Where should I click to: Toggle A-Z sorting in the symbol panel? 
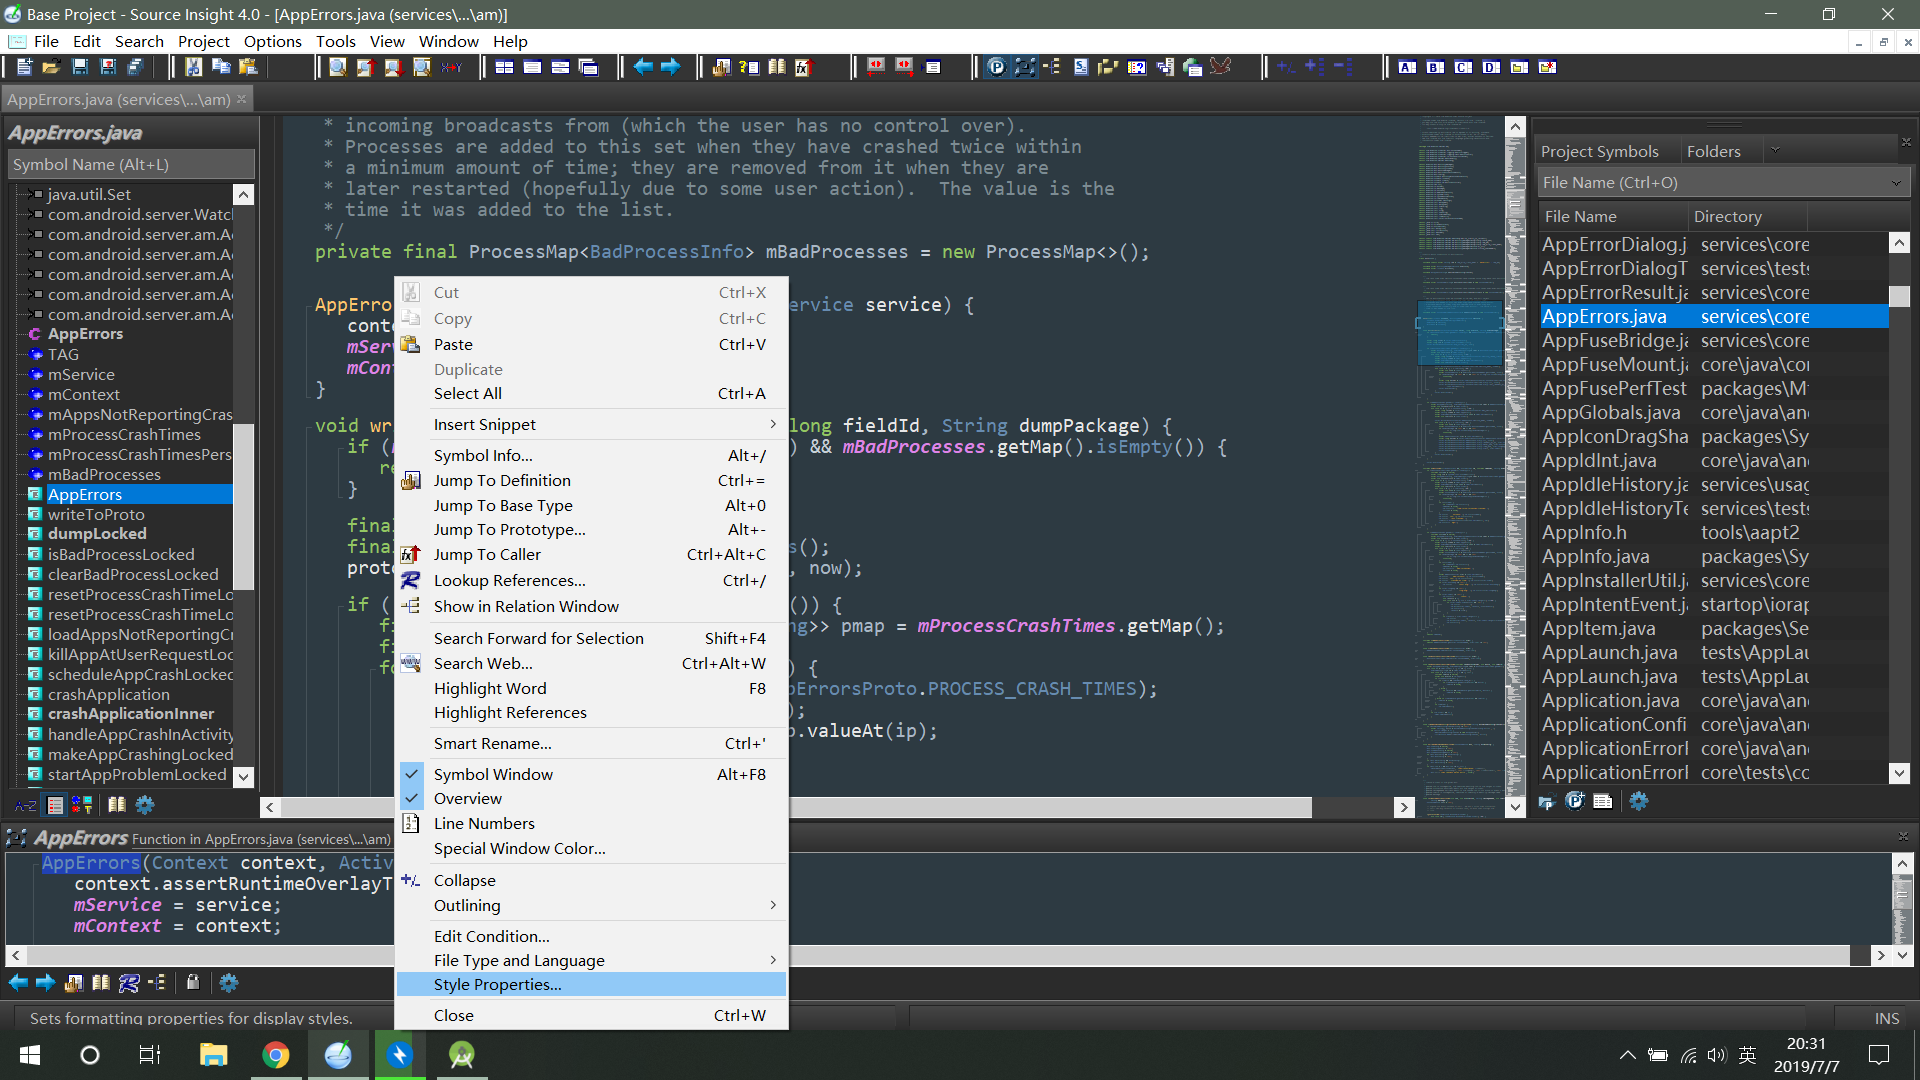[26, 805]
